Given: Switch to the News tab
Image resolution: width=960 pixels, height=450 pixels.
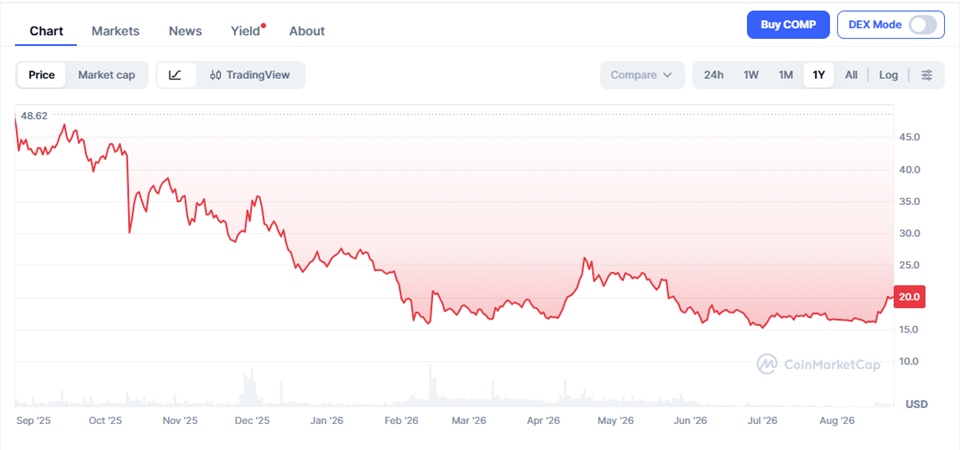Looking at the screenshot, I should (x=186, y=31).
